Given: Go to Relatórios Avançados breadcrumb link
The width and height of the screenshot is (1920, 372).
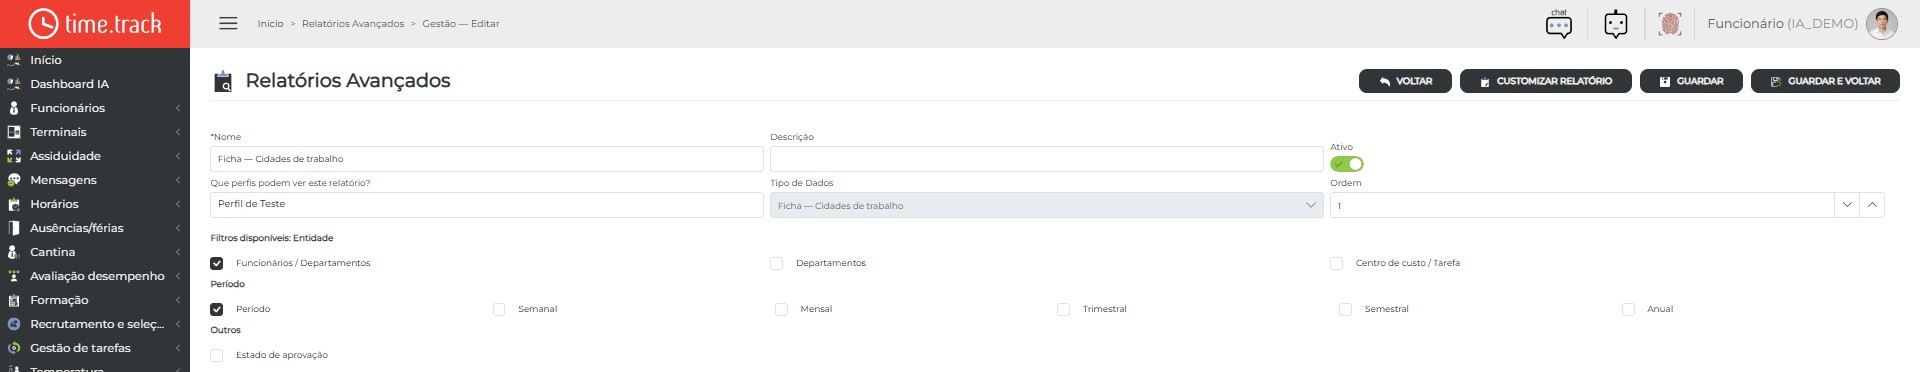Looking at the screenshot, I should pyautogui.click(x=353, y=23).
